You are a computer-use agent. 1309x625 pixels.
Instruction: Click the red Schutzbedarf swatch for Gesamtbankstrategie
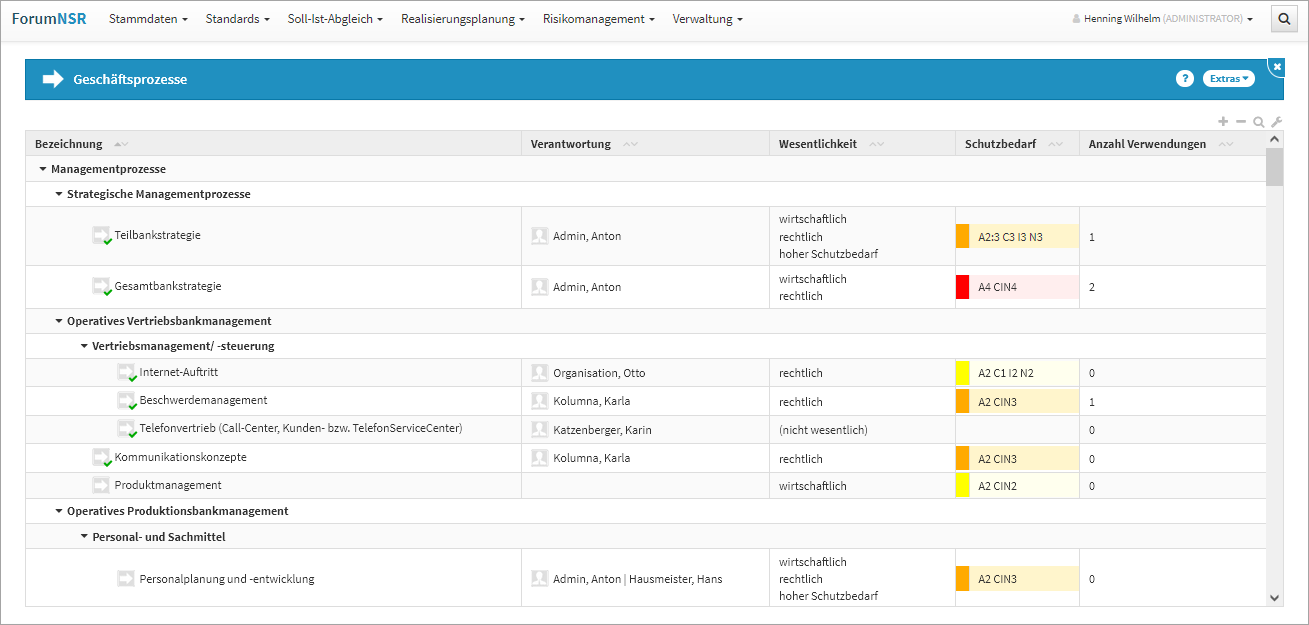pyautogui.click(x=963, y=287)
